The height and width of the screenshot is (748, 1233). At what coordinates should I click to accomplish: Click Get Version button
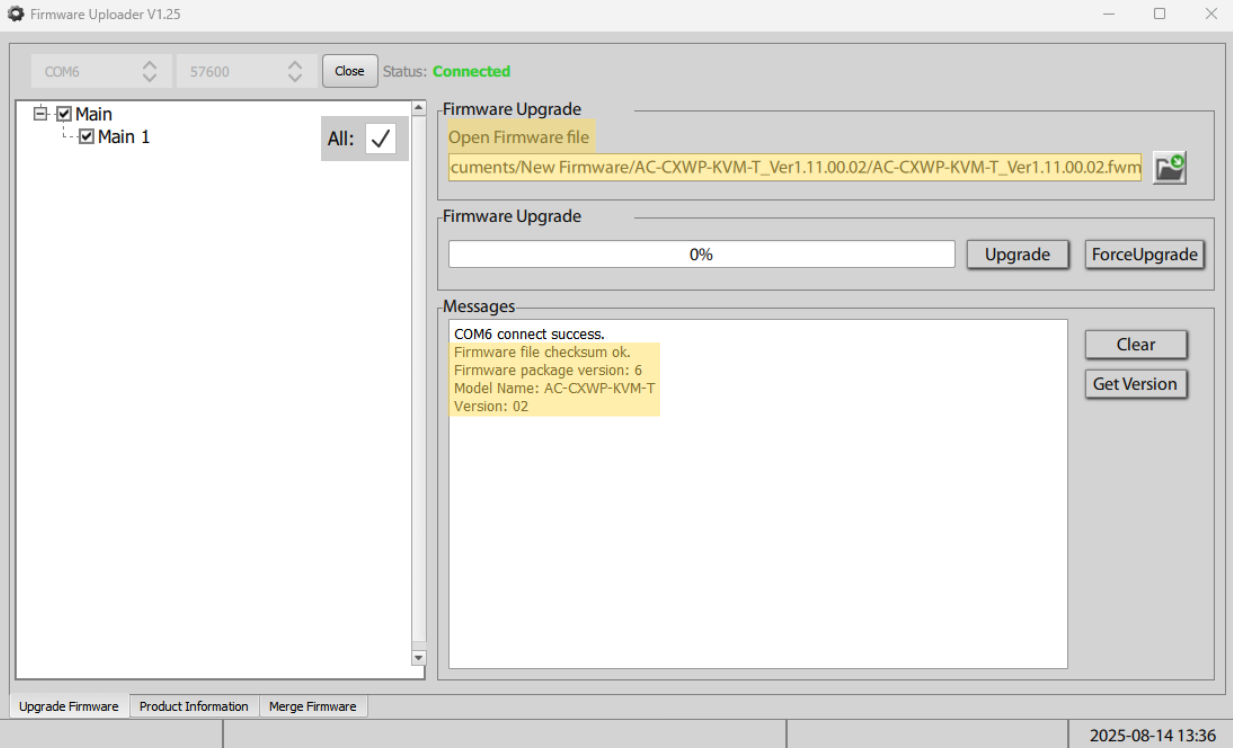pos(1136,384)
